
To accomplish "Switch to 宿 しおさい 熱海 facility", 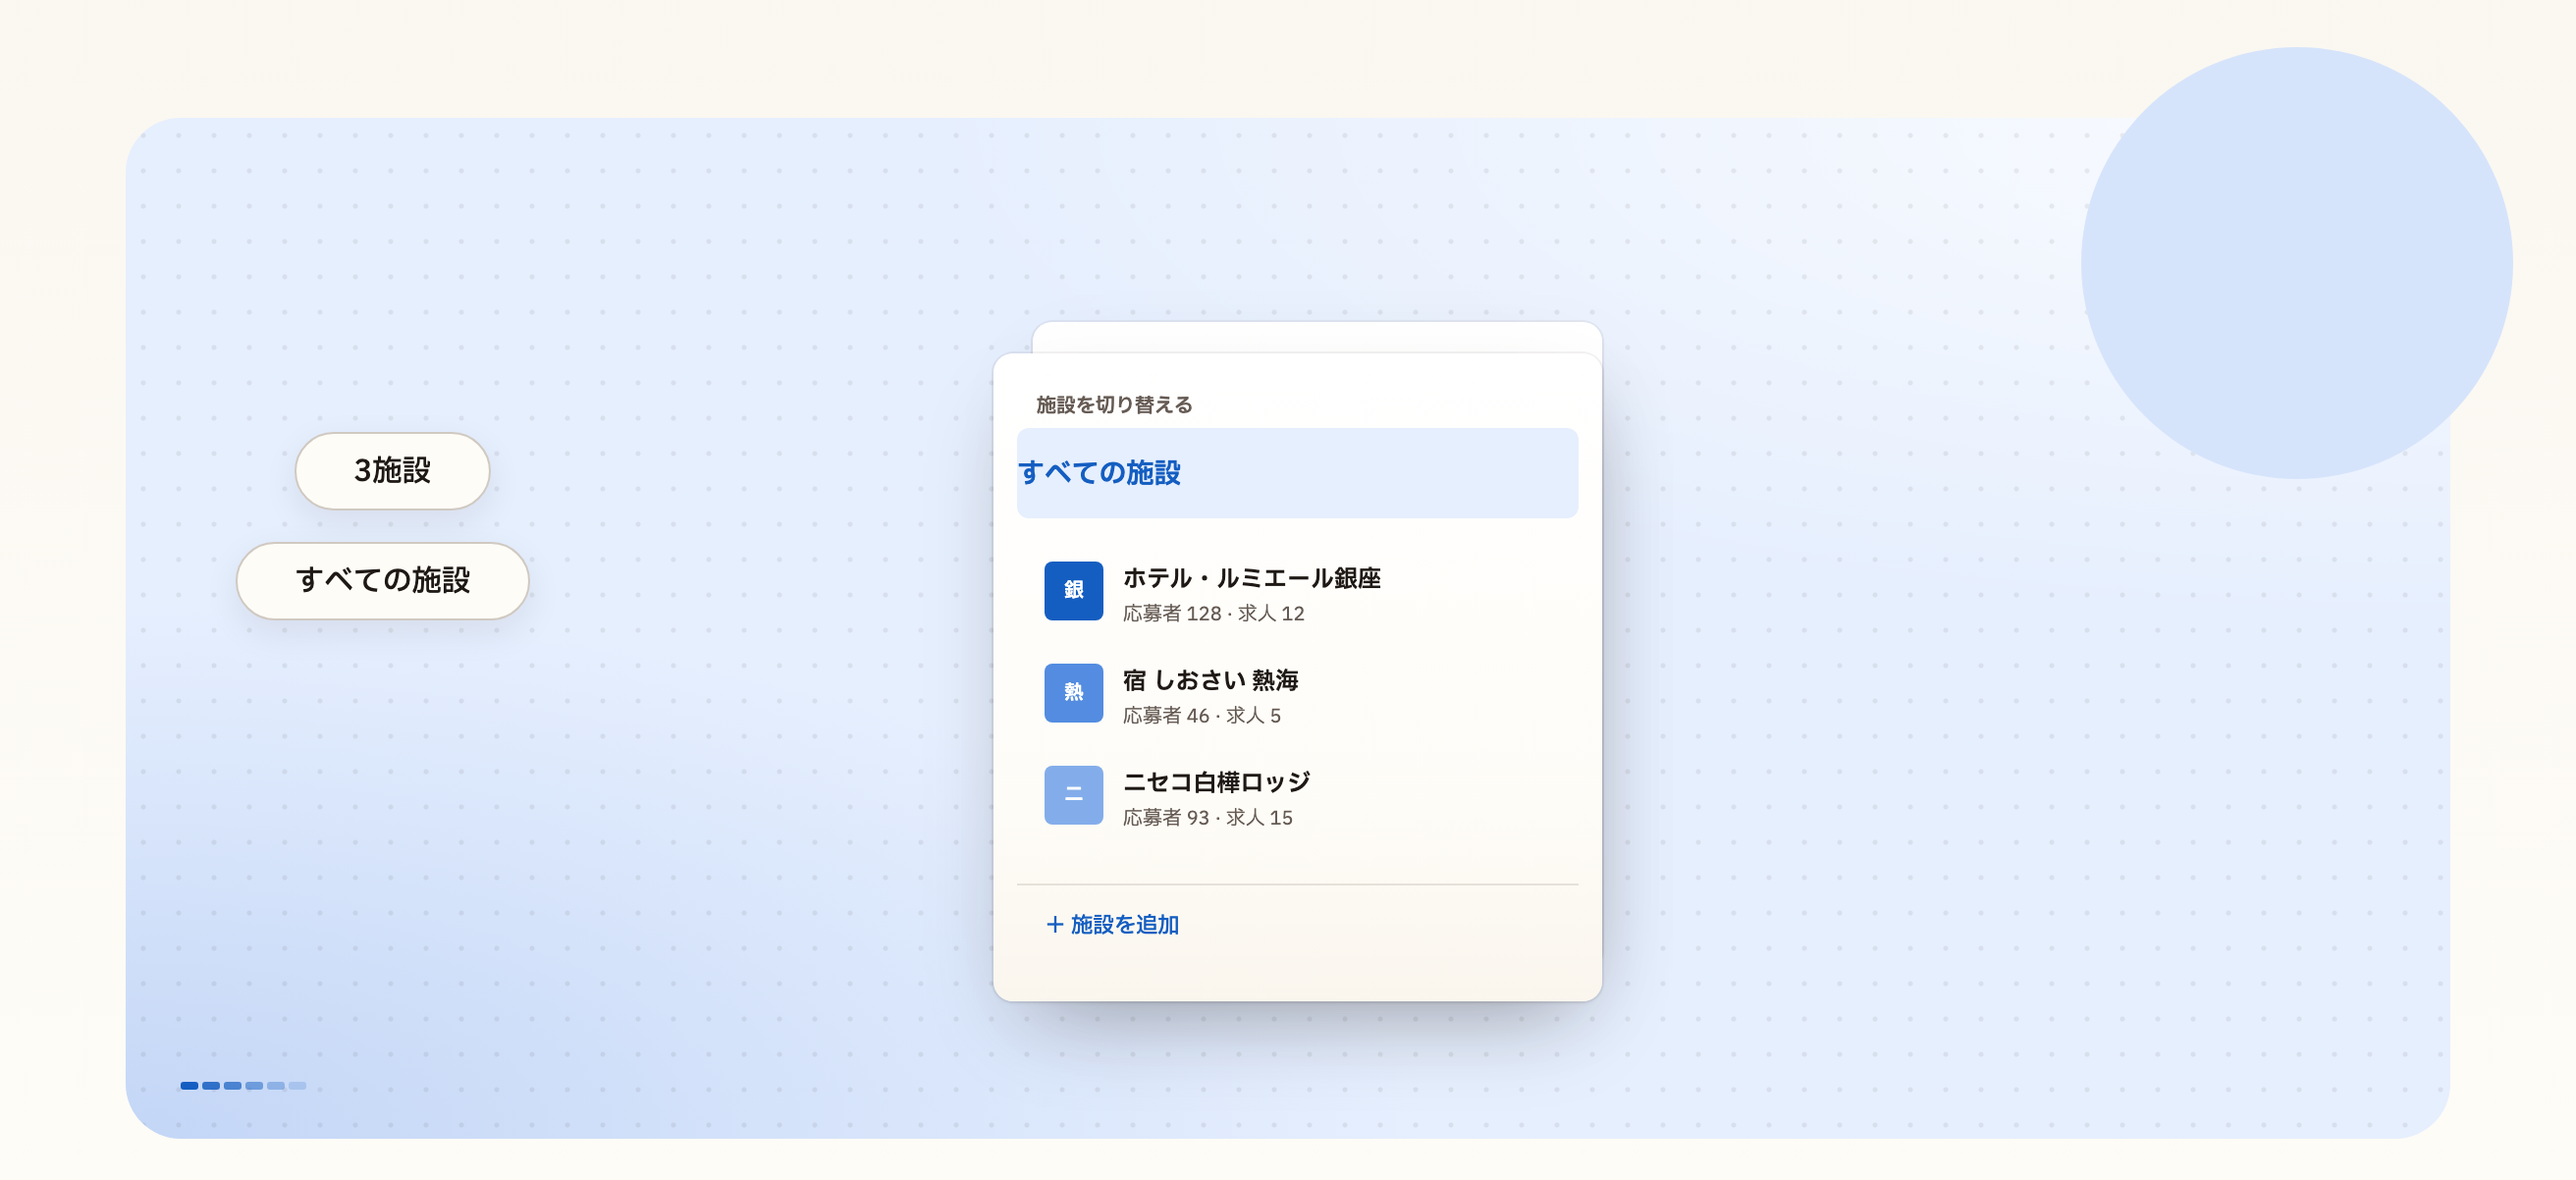I will point(1297,693).
